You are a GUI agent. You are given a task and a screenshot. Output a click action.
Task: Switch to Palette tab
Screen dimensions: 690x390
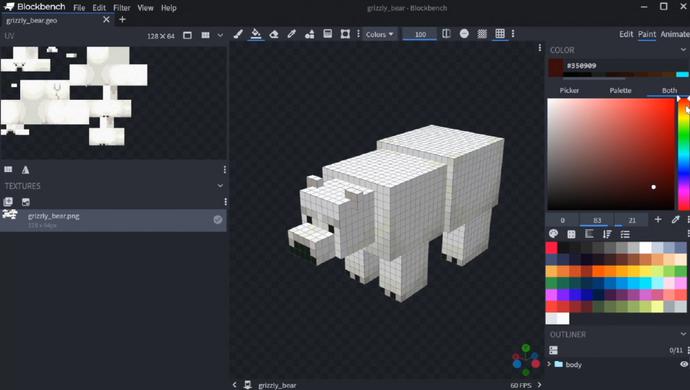click(x=620, y=90)
